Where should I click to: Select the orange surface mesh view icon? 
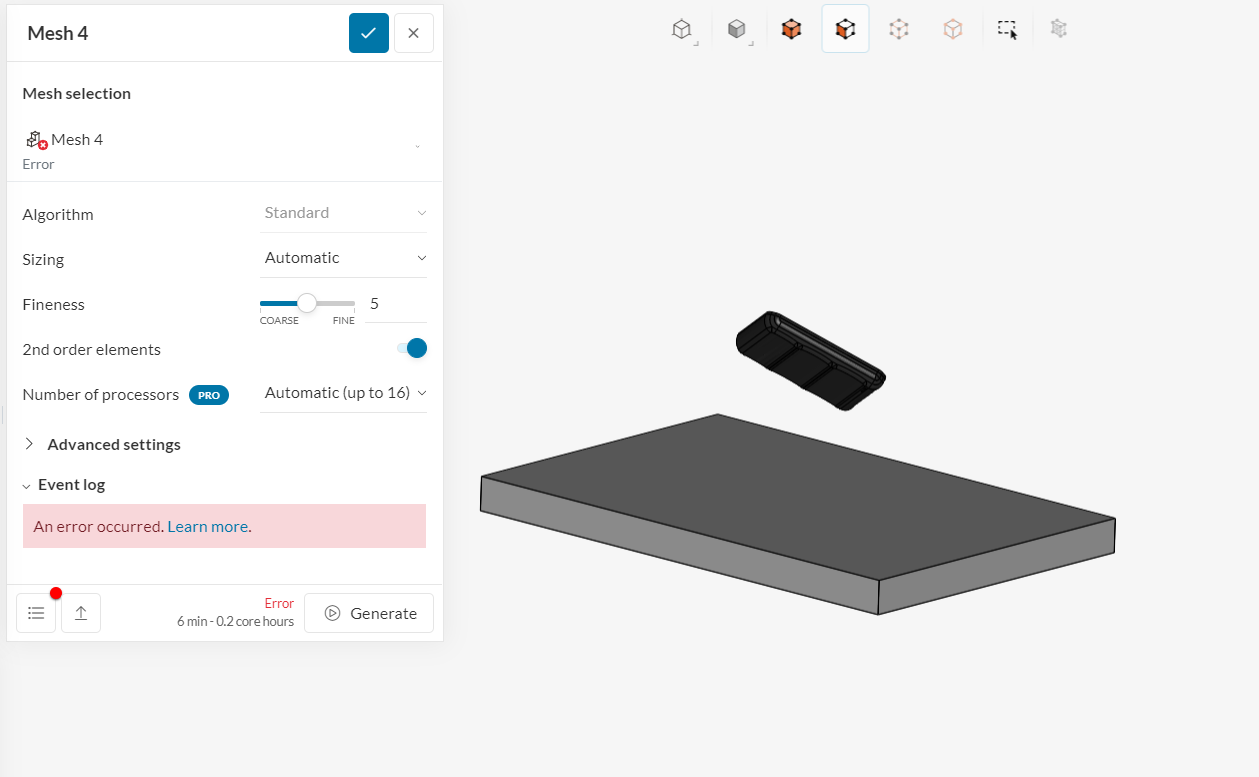click(x=791, y=29)
